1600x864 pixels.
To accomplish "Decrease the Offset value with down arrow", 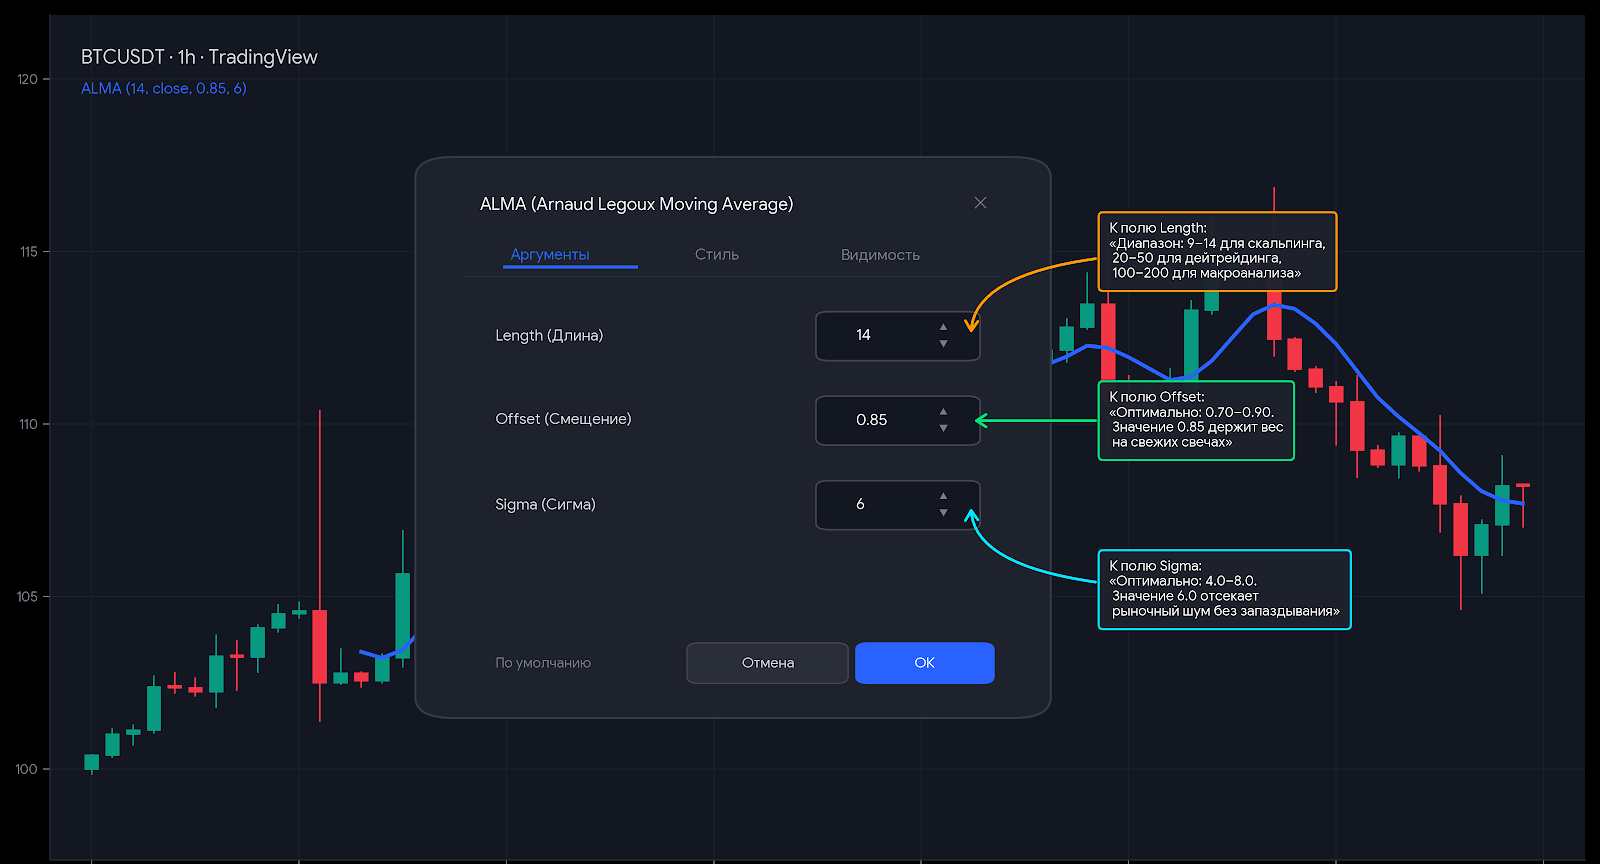I will pos(943,428).
